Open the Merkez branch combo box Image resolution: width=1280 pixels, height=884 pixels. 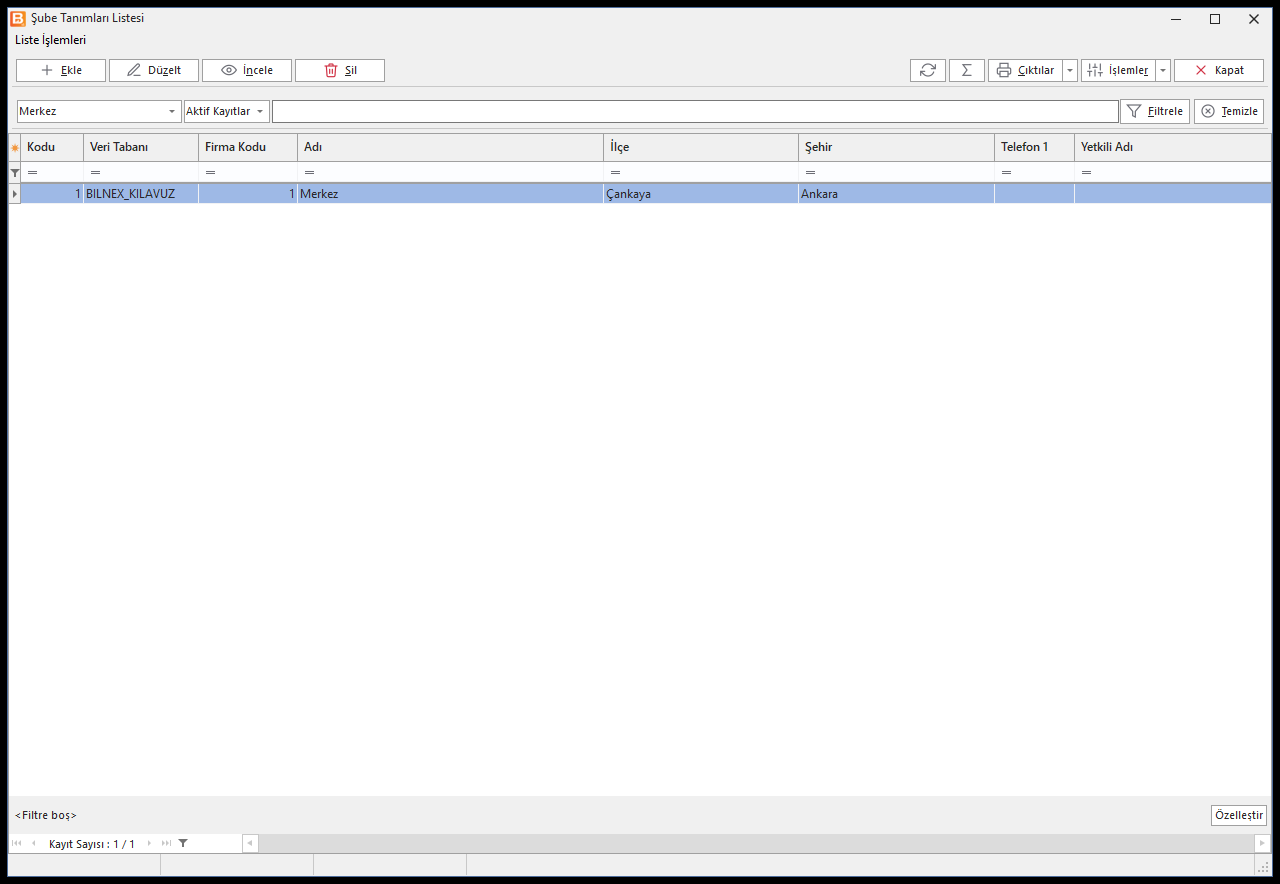99,111
